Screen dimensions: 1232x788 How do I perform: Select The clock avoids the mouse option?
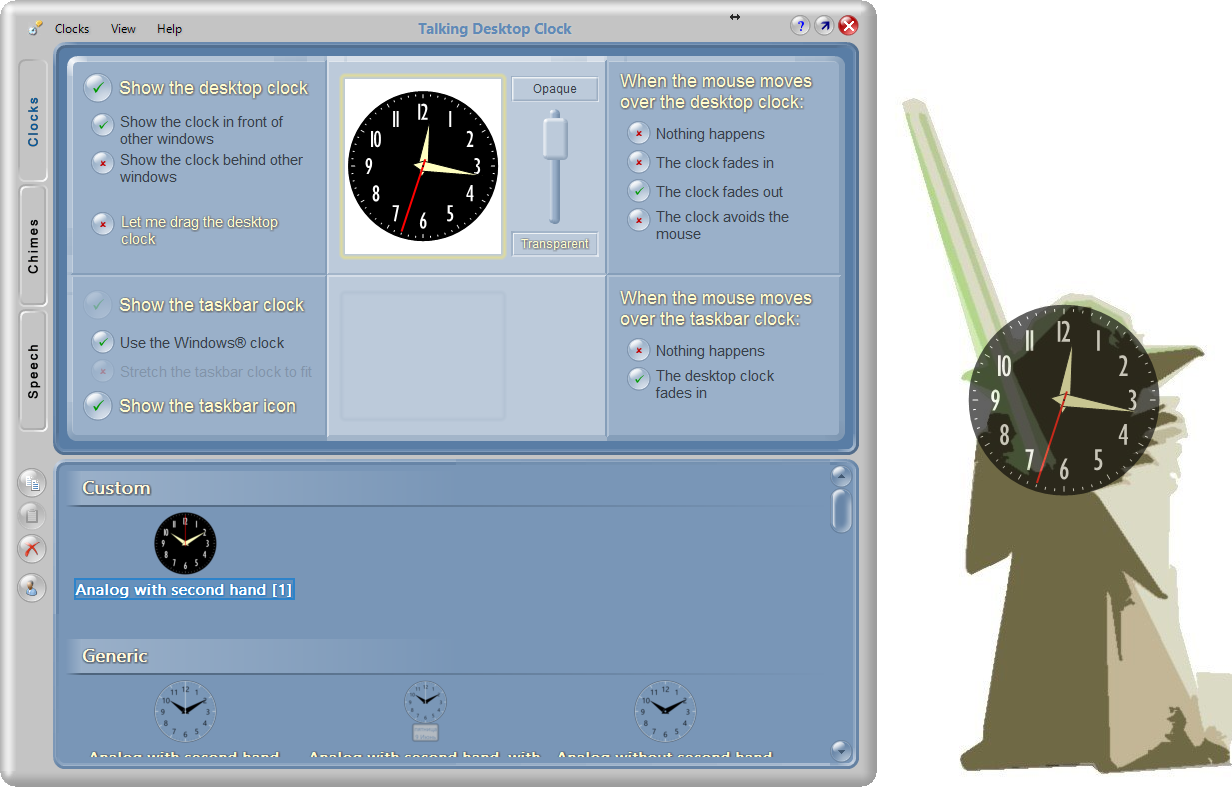tap(639, 219)
